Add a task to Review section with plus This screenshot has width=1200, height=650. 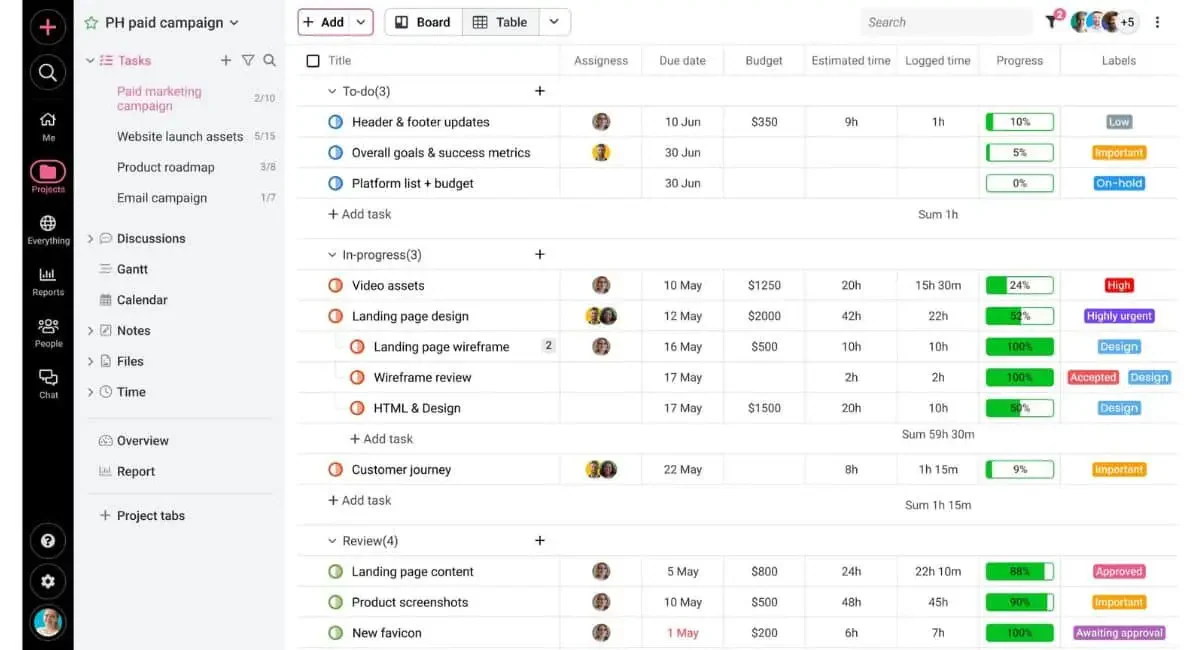(540, 540)
